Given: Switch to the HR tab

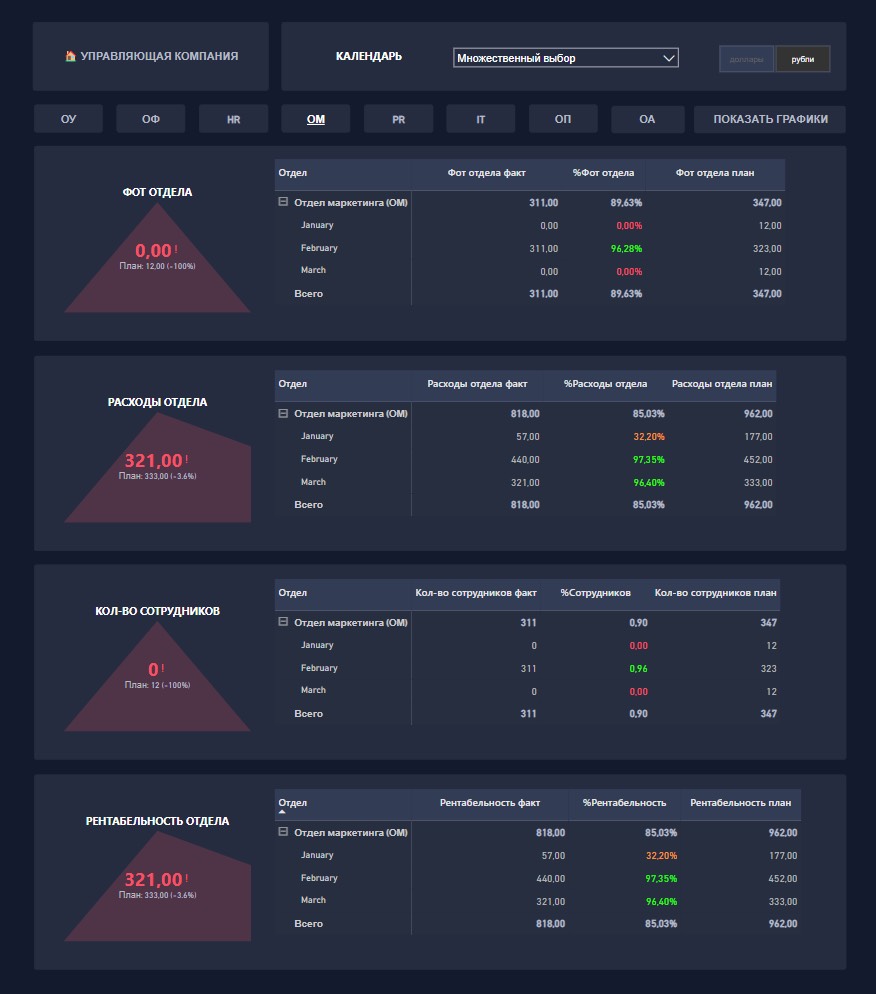Looking at the screenshot, I should coord(233,119).
